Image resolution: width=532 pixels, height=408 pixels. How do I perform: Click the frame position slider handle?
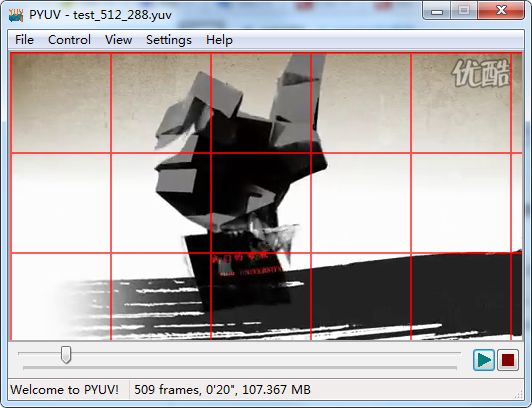[x=66, y=355]
